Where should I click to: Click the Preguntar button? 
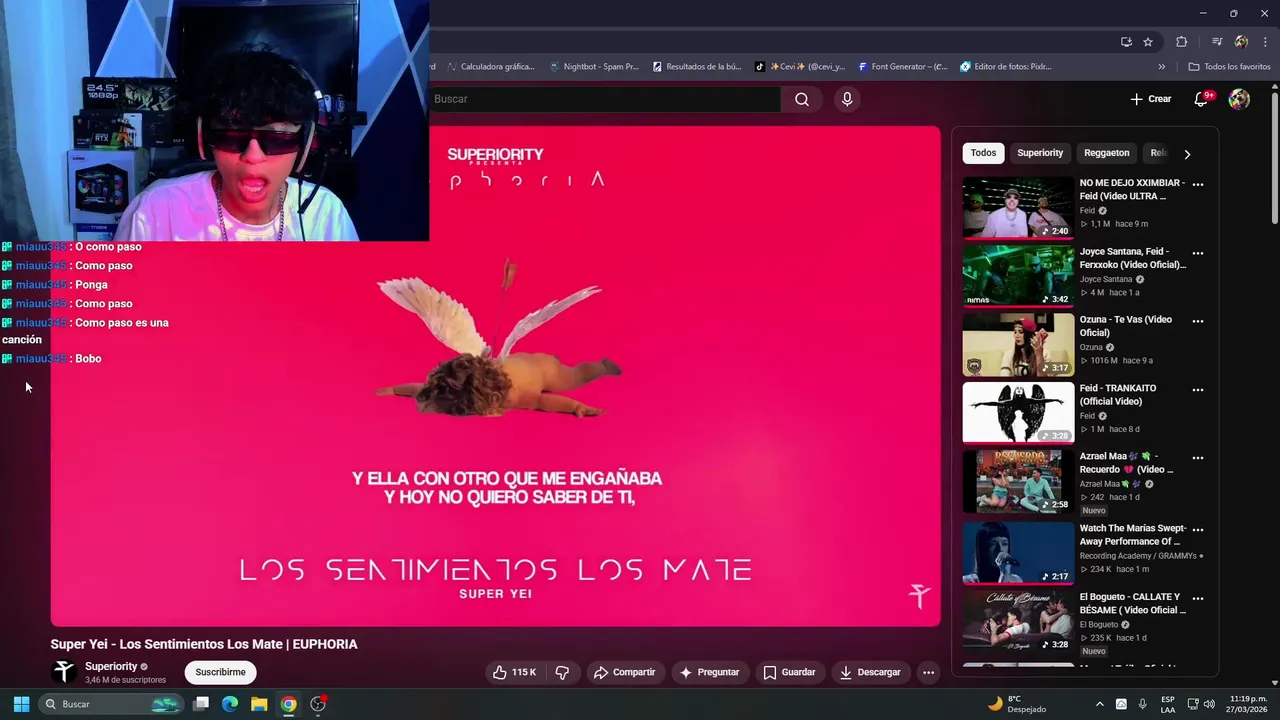tap(709, 672)
